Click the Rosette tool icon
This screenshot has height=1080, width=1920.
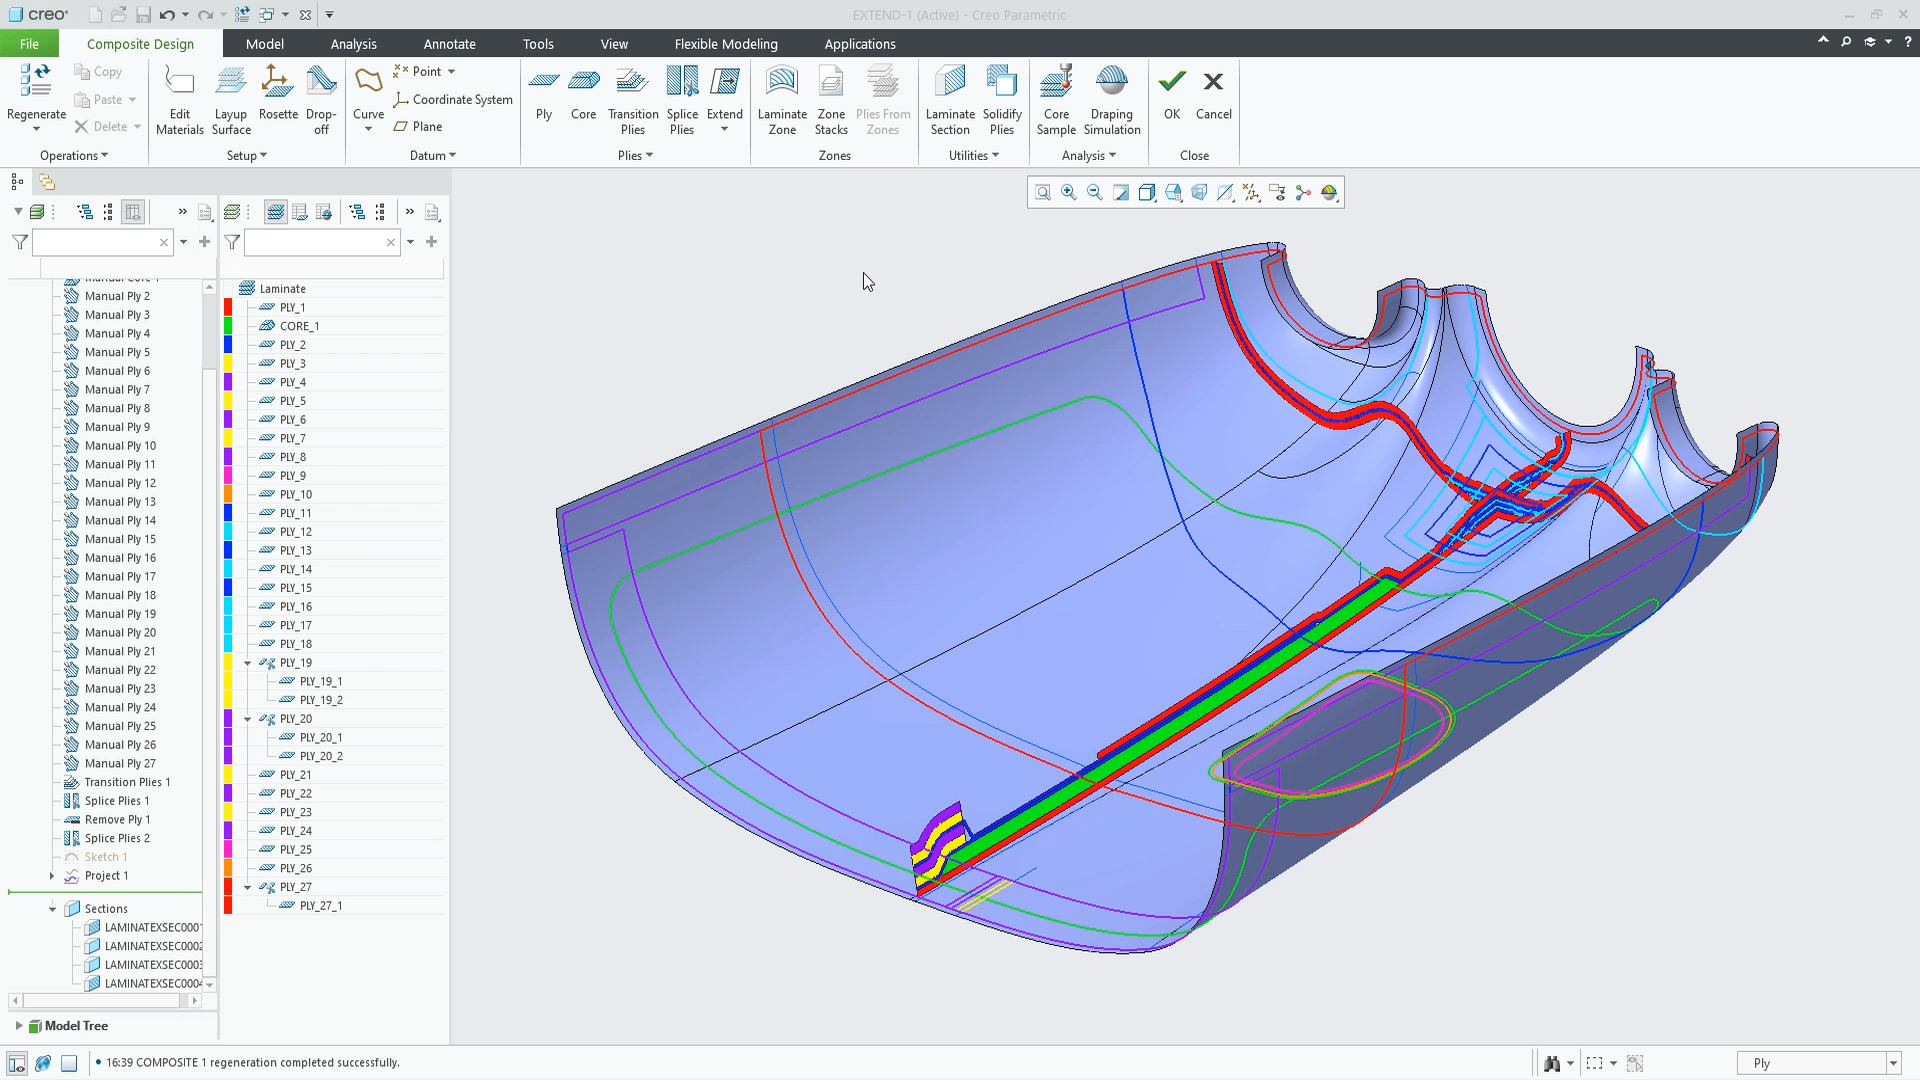click(x=278, y=81)
